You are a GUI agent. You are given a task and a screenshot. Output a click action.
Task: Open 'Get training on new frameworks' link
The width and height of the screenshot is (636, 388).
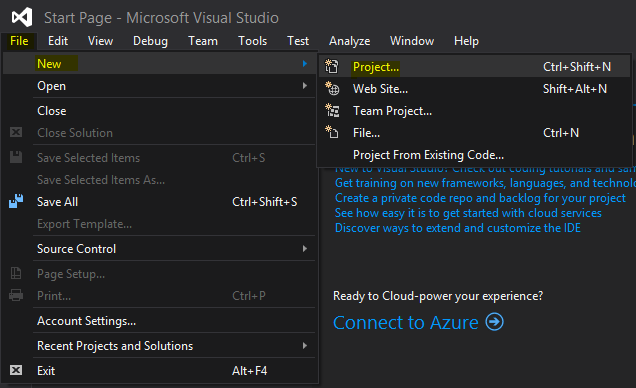(x=485, y=183)
